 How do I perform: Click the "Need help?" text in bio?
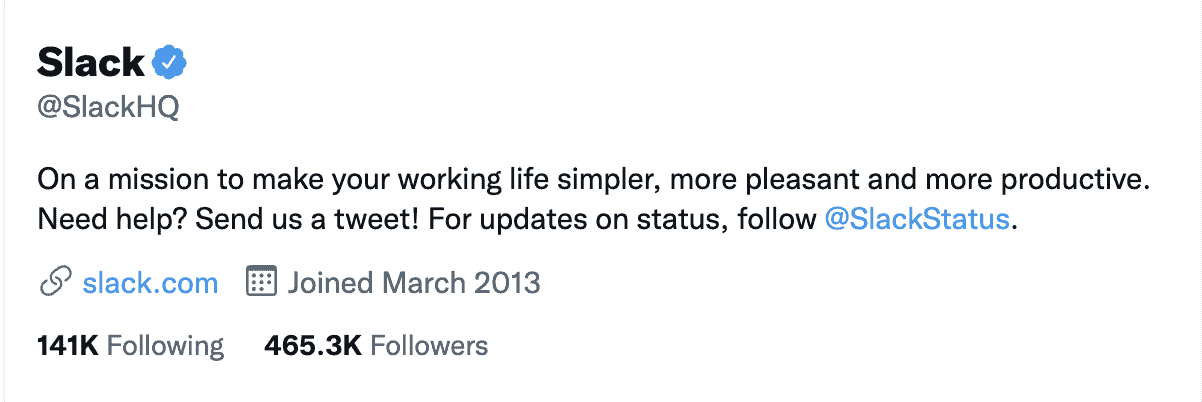point(110,220)
